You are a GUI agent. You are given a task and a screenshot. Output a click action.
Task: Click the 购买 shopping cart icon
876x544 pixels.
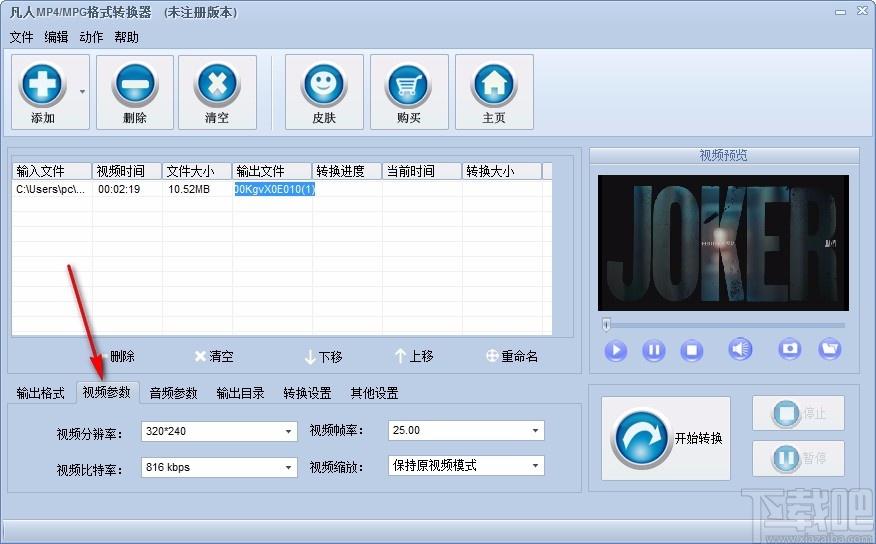point(409,84)
